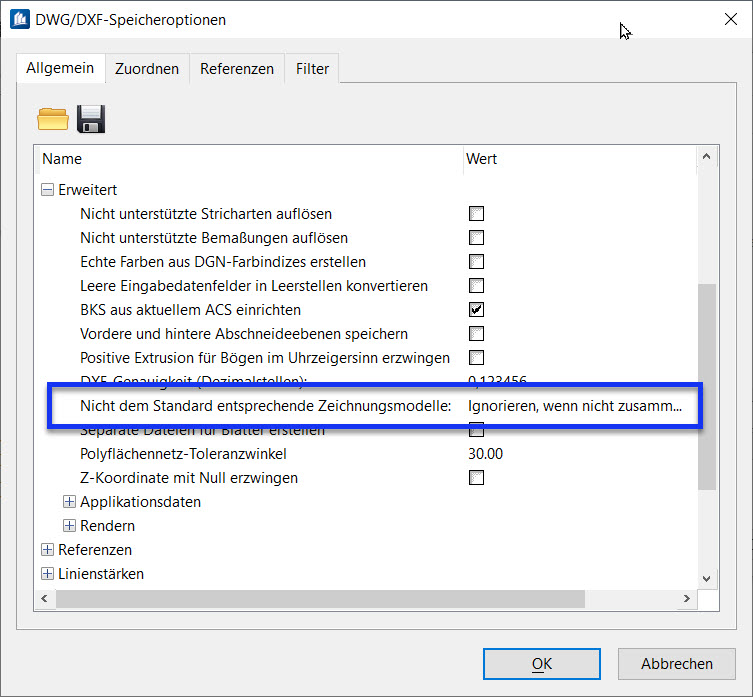Click the Polyflächennetz-Toleranzwinkel value 30.00
Screen dimensions: 753x697
(x=486, y=454)
